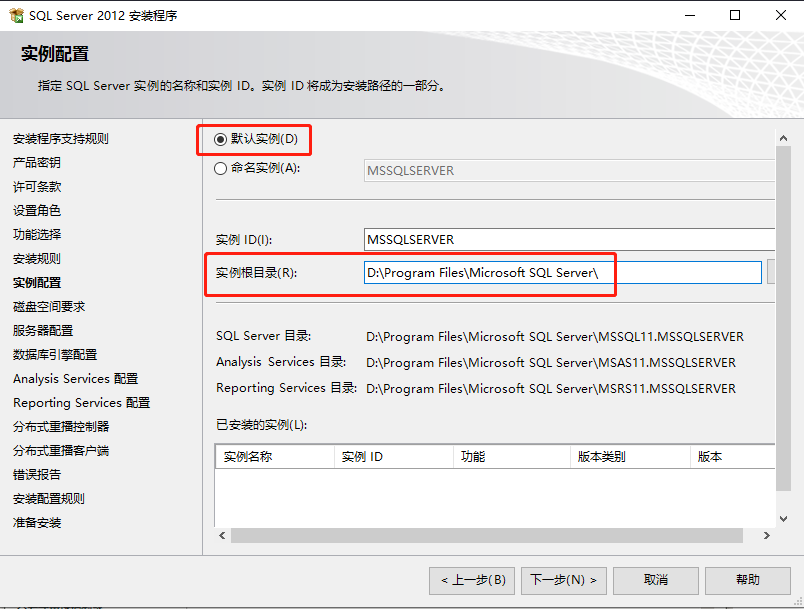Maximize the SQL Server 2012 setup window
Viewport: 804px width, 609px height.
735,15
